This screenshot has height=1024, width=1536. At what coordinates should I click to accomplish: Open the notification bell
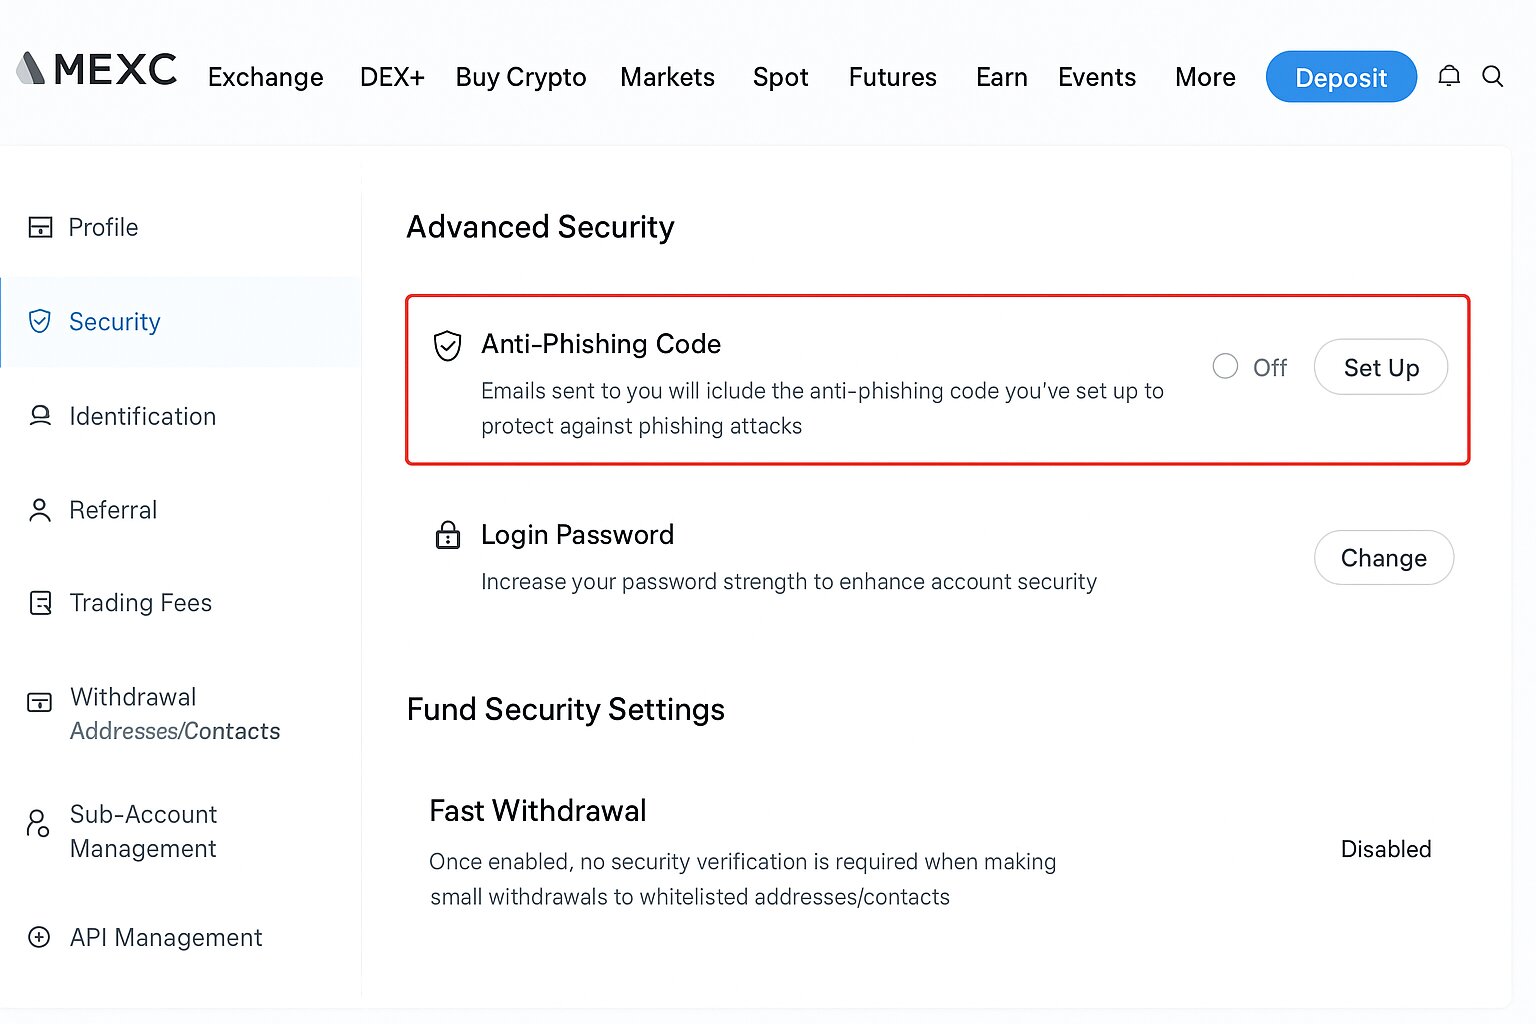coord(1449,76)
